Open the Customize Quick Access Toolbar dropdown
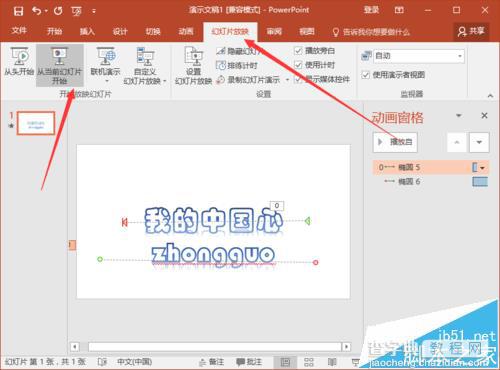The width and height of the screenshot is (500, 370). 94,11
